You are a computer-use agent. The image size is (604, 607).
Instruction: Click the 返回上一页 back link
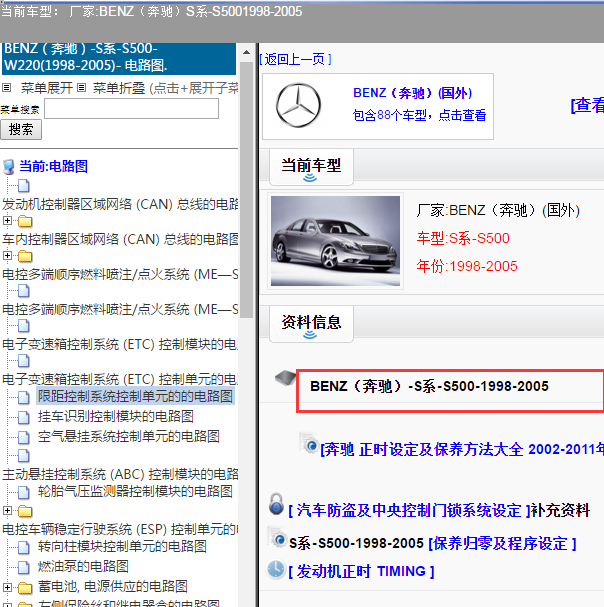pos(295,59)
